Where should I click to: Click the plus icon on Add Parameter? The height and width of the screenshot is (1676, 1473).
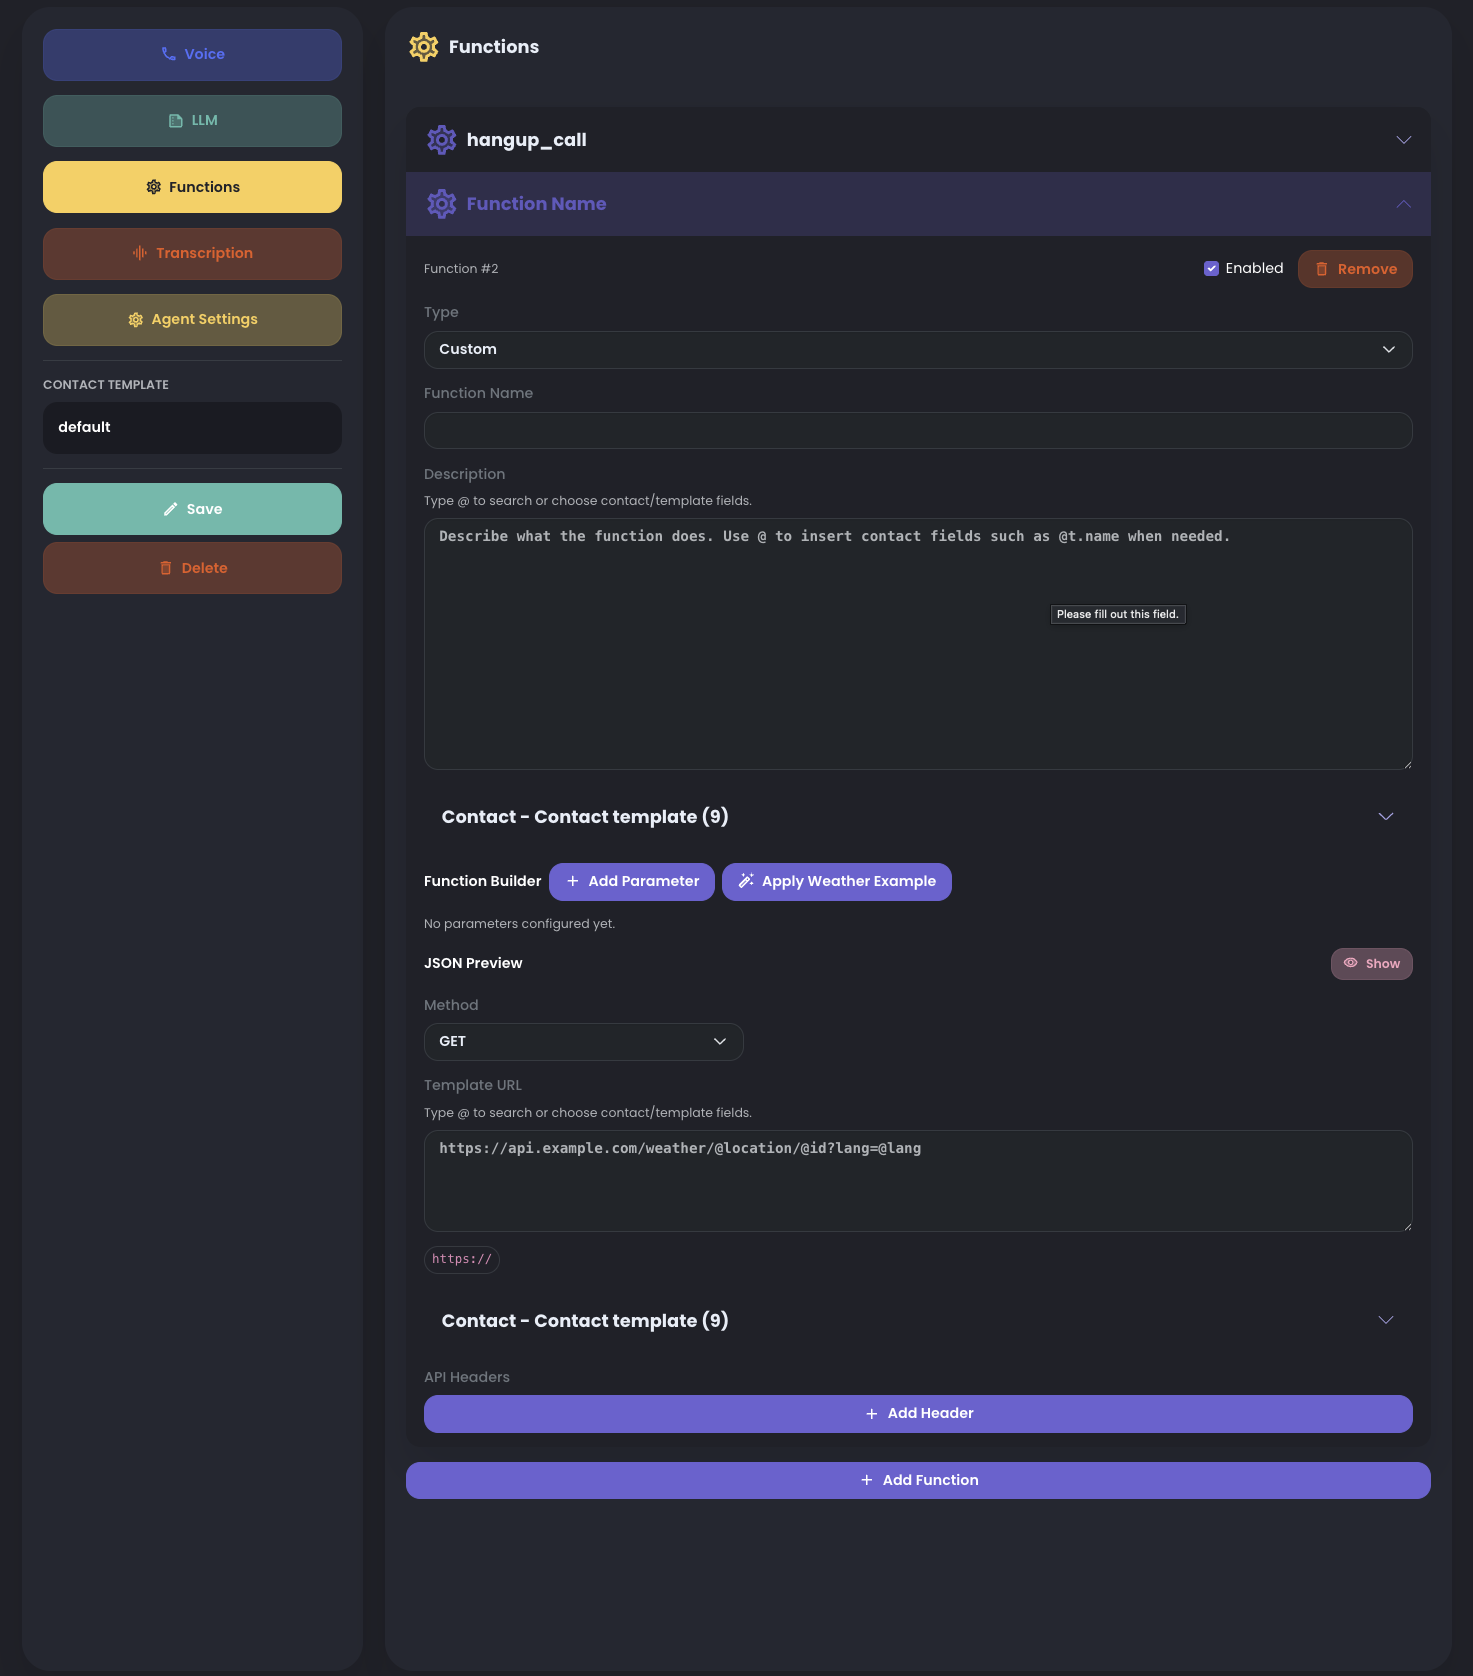[573, 881]
